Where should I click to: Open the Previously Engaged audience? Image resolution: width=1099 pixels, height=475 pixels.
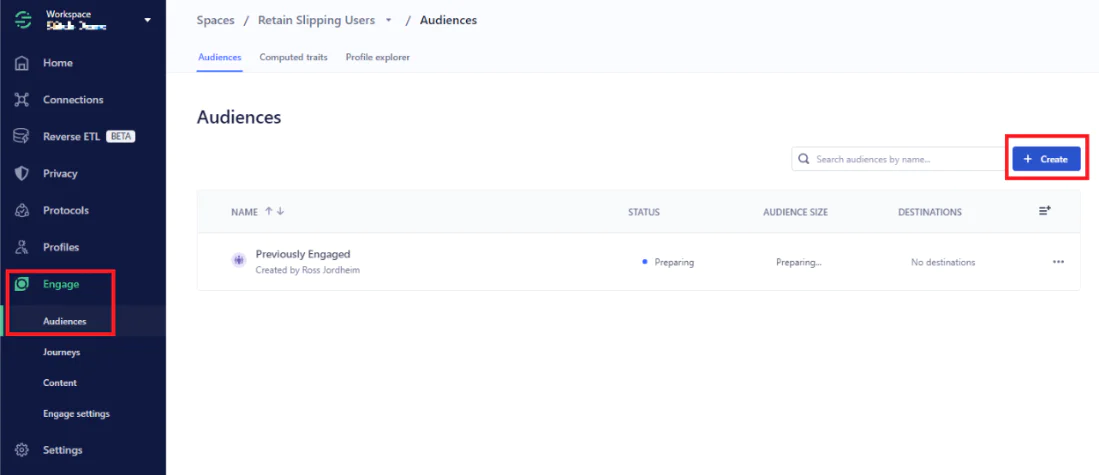tap(302, 254)
